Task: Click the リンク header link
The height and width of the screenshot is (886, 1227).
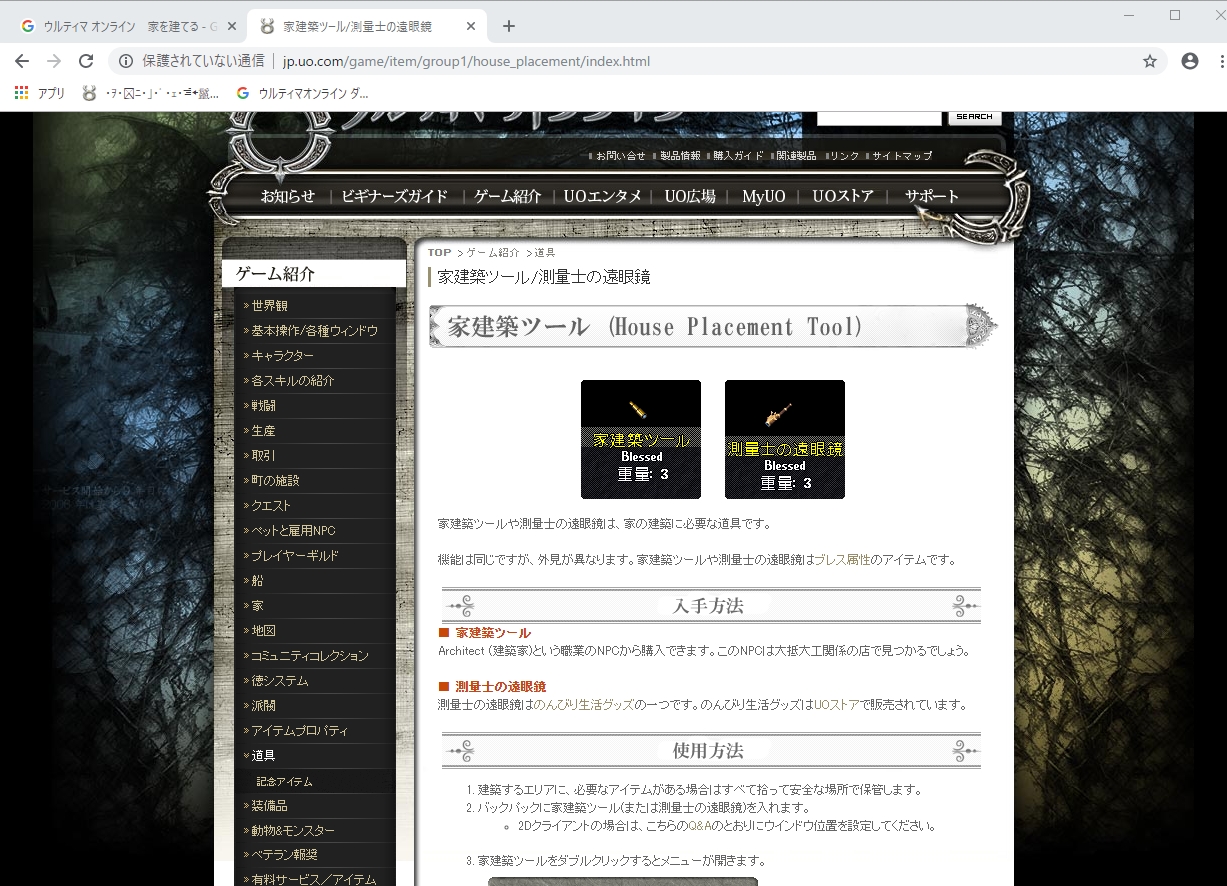Action: 843,156
